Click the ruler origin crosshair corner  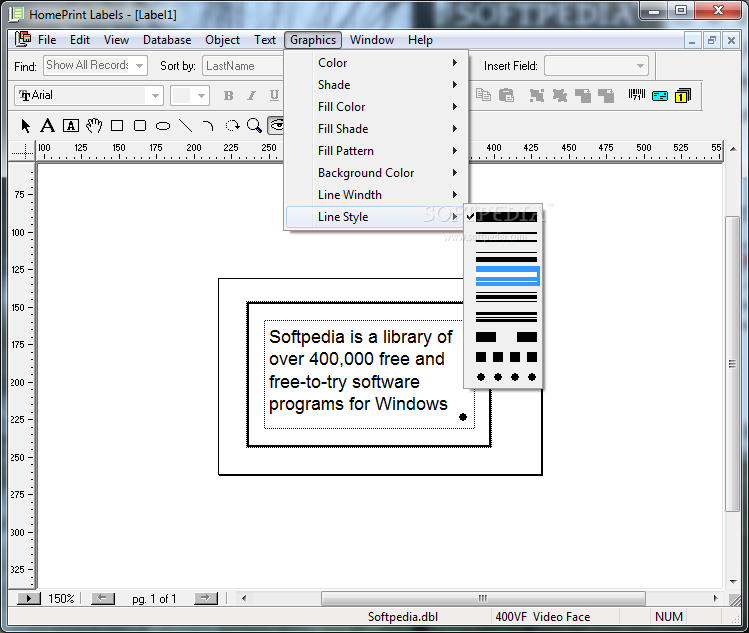click(22, 151)
